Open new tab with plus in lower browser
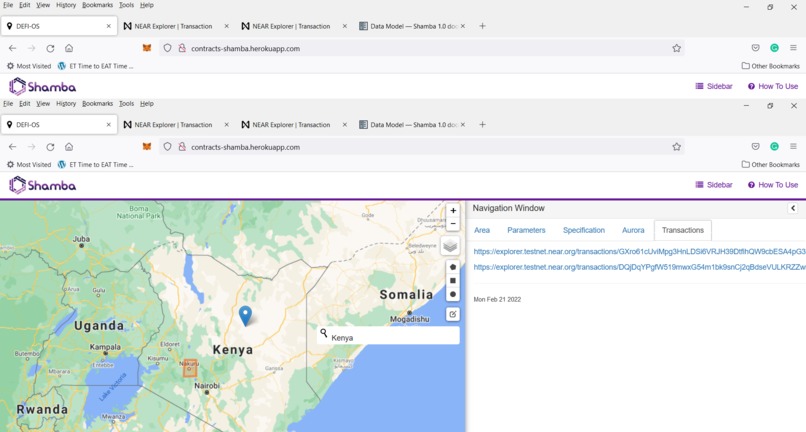The image size is (806, 432). (482, 124)
